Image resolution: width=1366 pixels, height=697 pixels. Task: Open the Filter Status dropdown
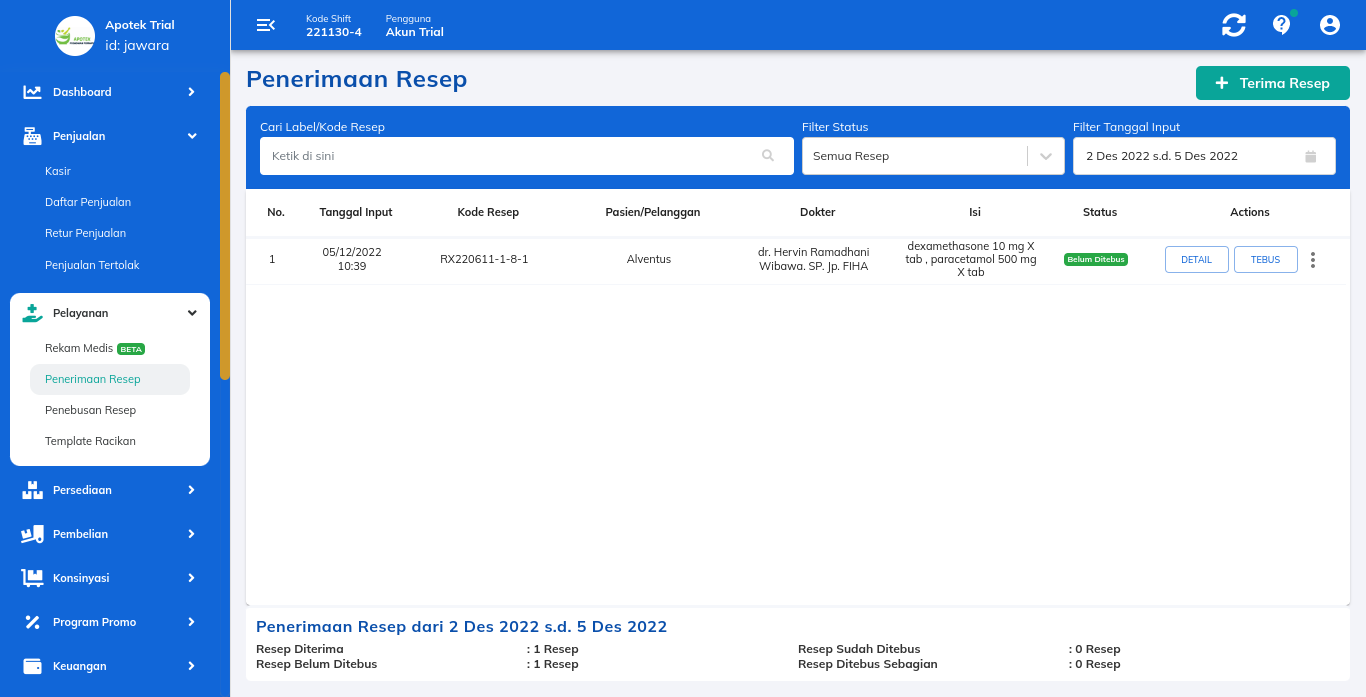pyautogui.click(x=932, y=156)
